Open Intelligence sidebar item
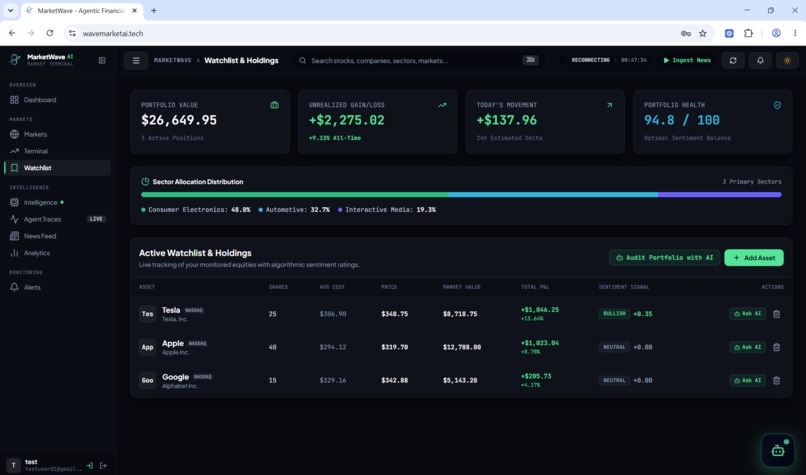Screen dimensions: 806x475 click(57, 203)
